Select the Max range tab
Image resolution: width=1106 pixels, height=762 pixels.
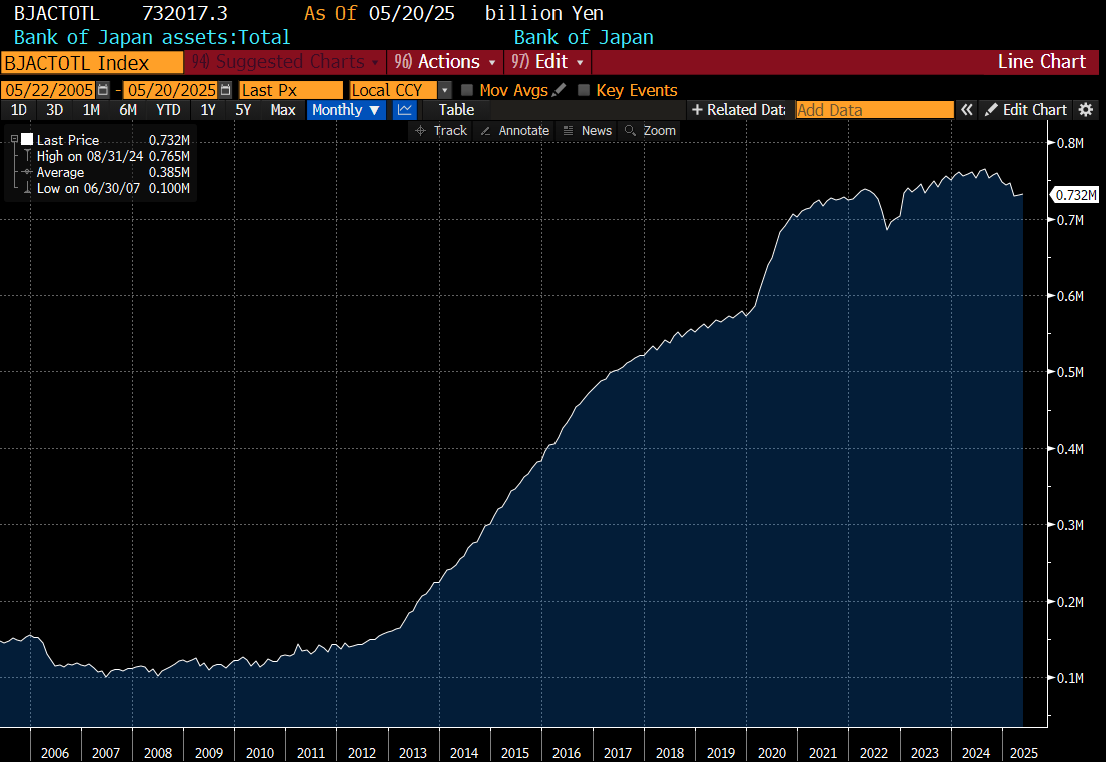coord(283,109)
